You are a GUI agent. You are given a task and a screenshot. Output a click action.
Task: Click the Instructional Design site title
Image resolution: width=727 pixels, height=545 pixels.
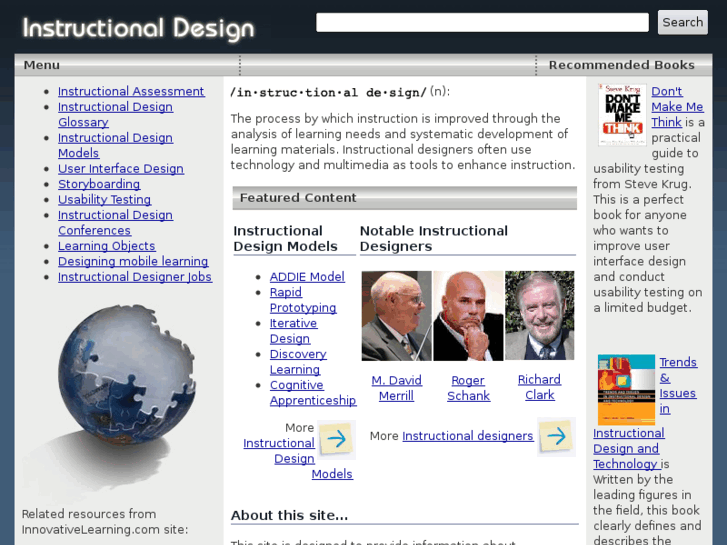pyautogui.click(x=139, y=28)
